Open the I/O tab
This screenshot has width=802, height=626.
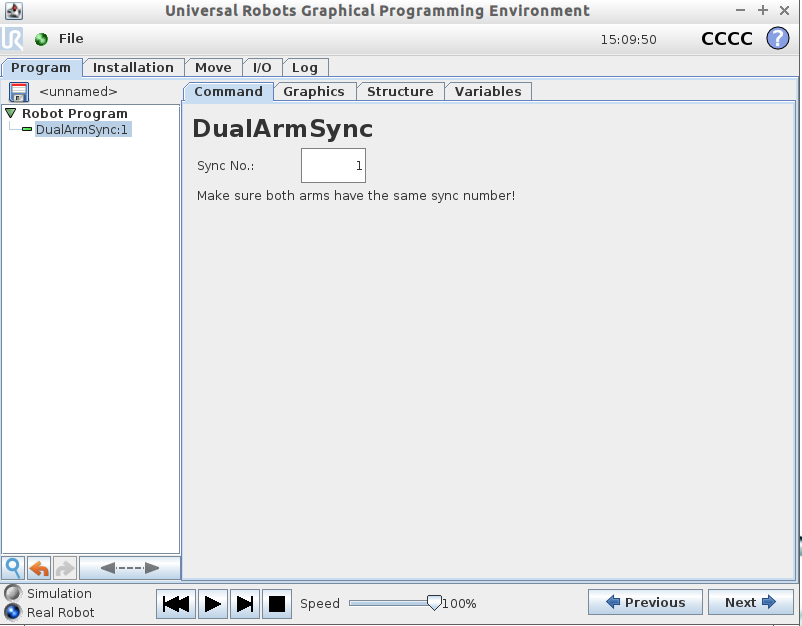(262, 68)
